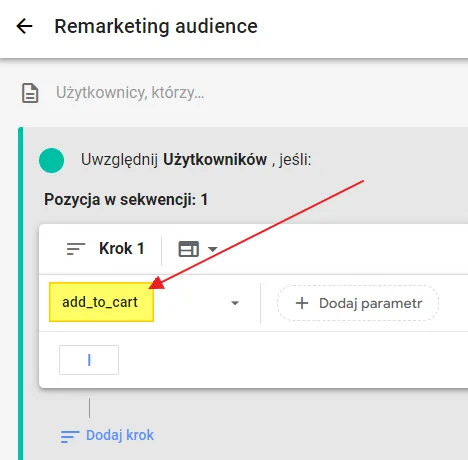The height and width of the screenshot is (460, 468).
Task: Click the "I" condition button
Action: 89,360
